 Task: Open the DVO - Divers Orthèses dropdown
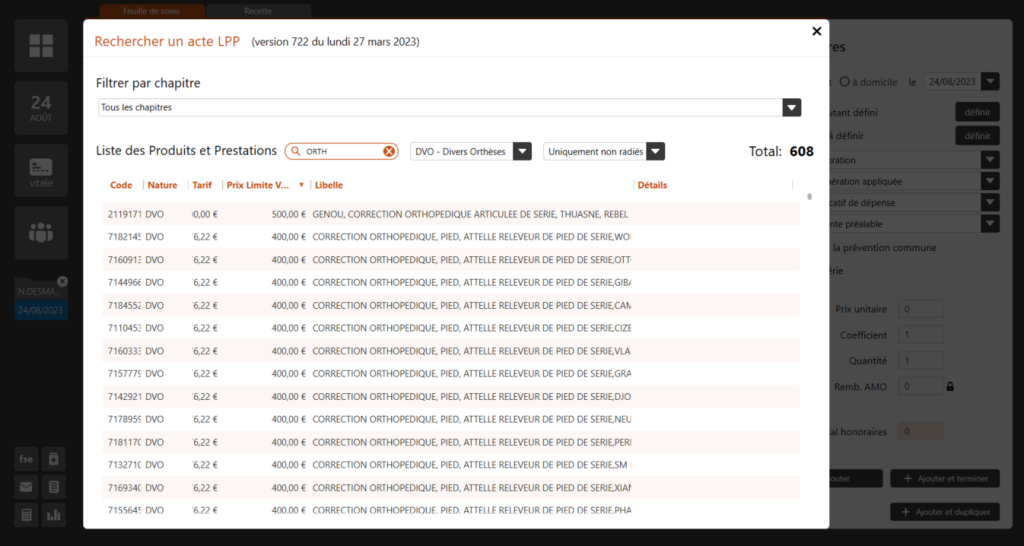click(x=522, y=151)
